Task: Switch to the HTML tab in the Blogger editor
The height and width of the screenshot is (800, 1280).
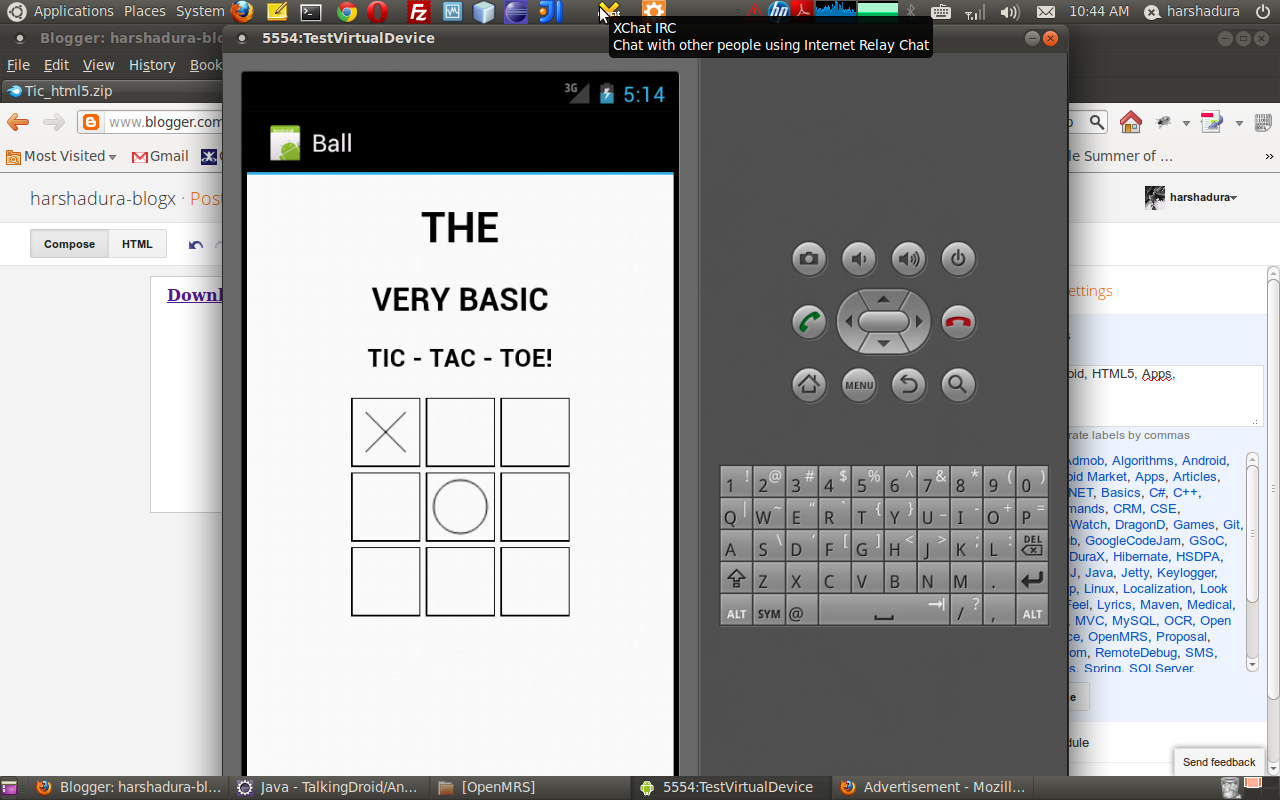Action: 137,244
